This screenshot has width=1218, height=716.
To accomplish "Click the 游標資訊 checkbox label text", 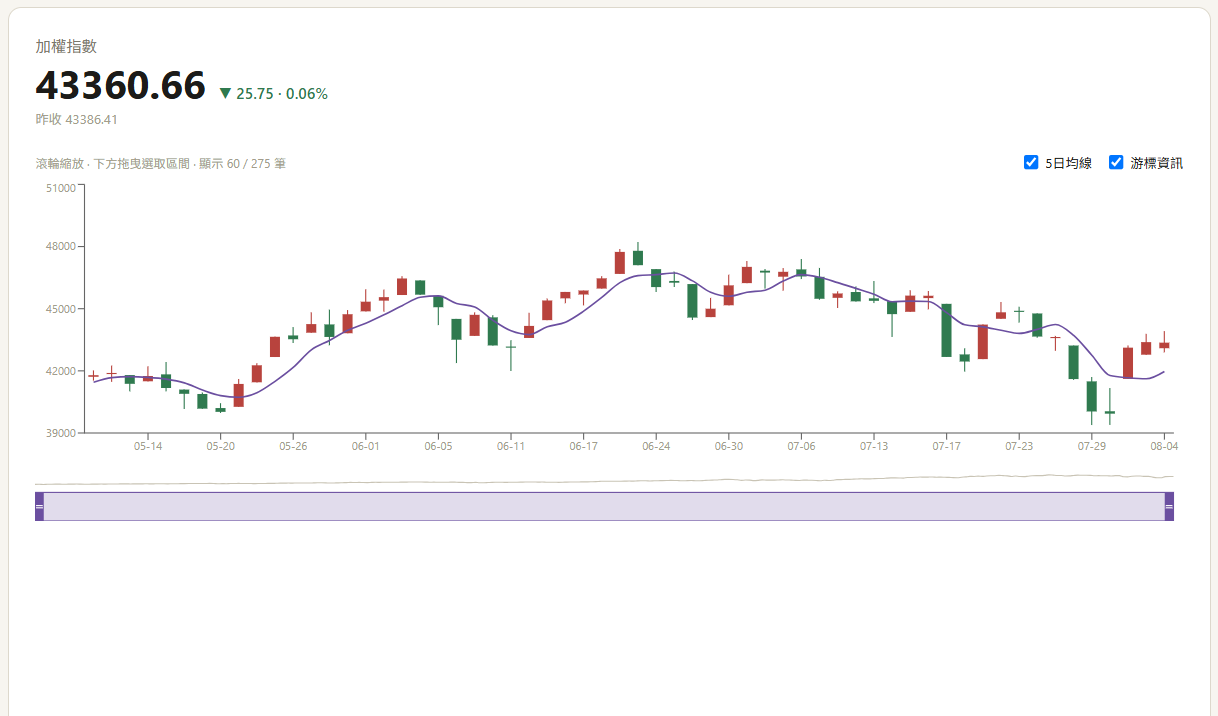I will click(1157, 163).
